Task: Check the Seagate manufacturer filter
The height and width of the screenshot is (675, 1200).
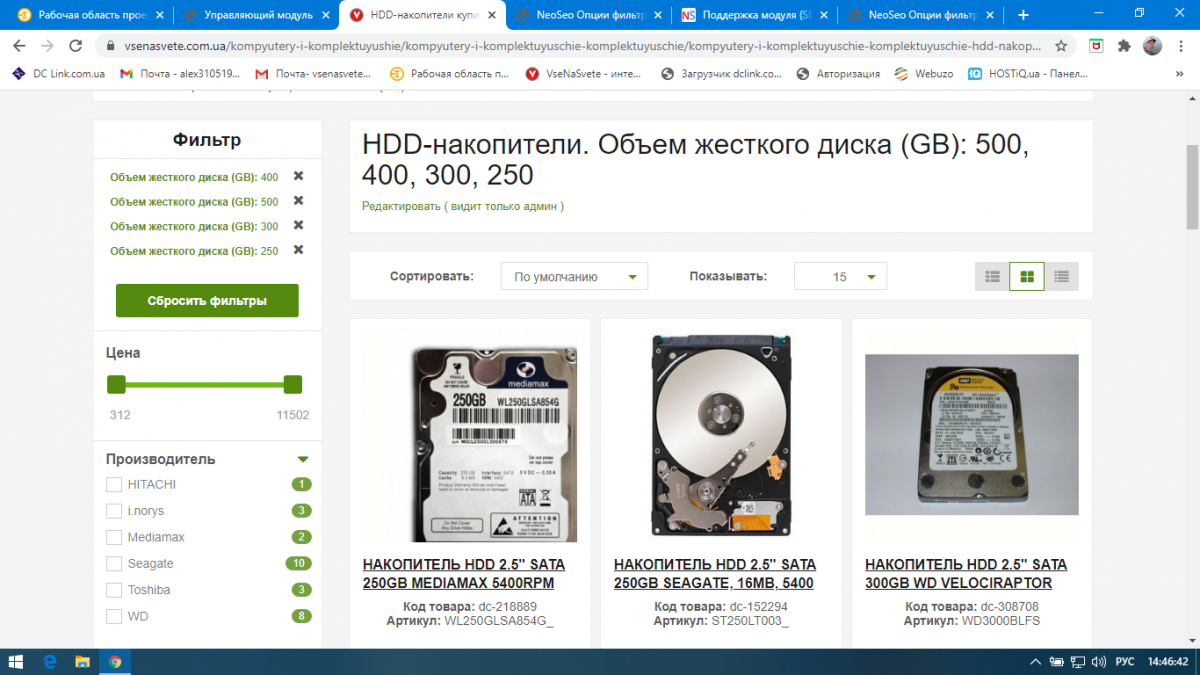Action: [x=114, y=564]
